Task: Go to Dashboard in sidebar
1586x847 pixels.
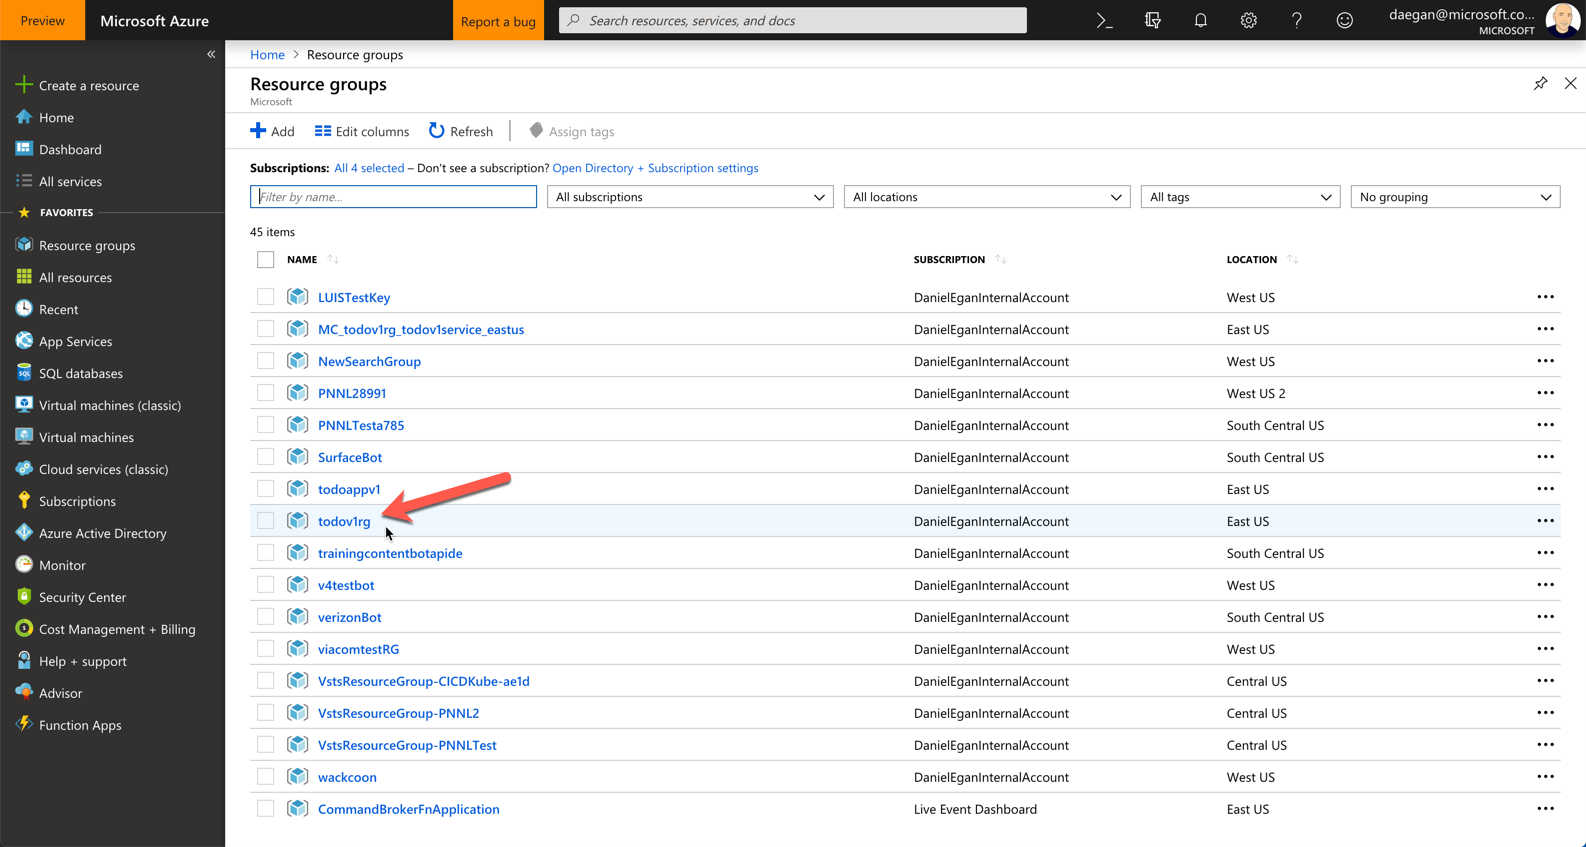Action: point(70,149)
